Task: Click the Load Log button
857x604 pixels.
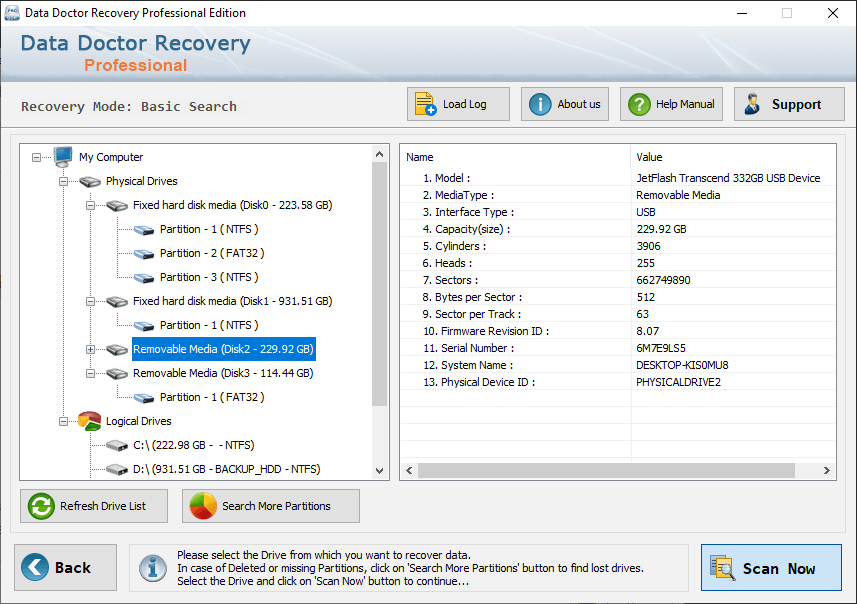Action: click(458, 104)
